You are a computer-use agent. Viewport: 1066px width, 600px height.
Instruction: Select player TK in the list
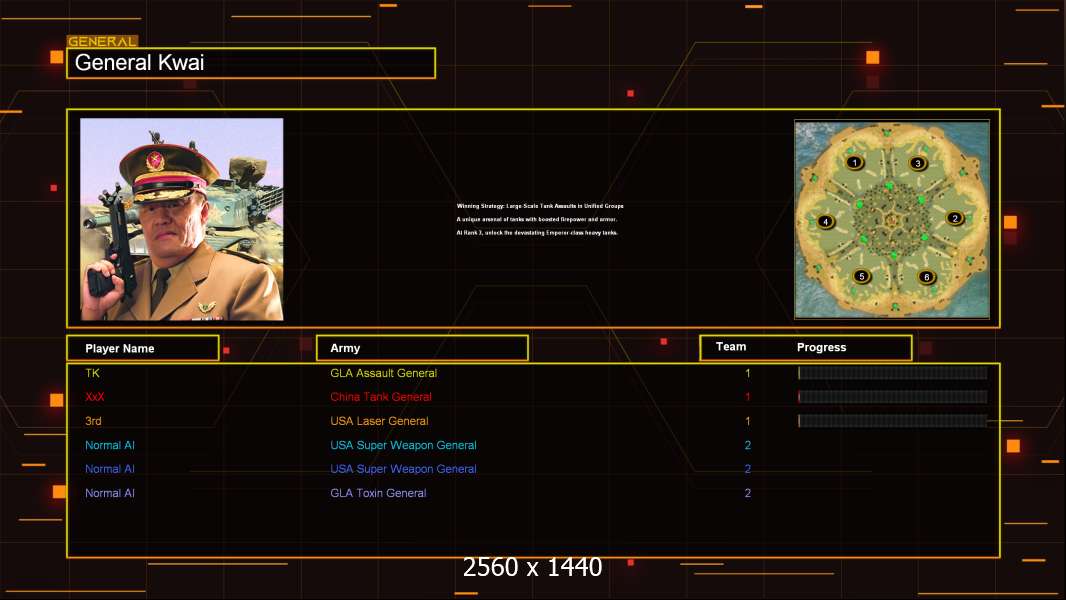point(93,373)
